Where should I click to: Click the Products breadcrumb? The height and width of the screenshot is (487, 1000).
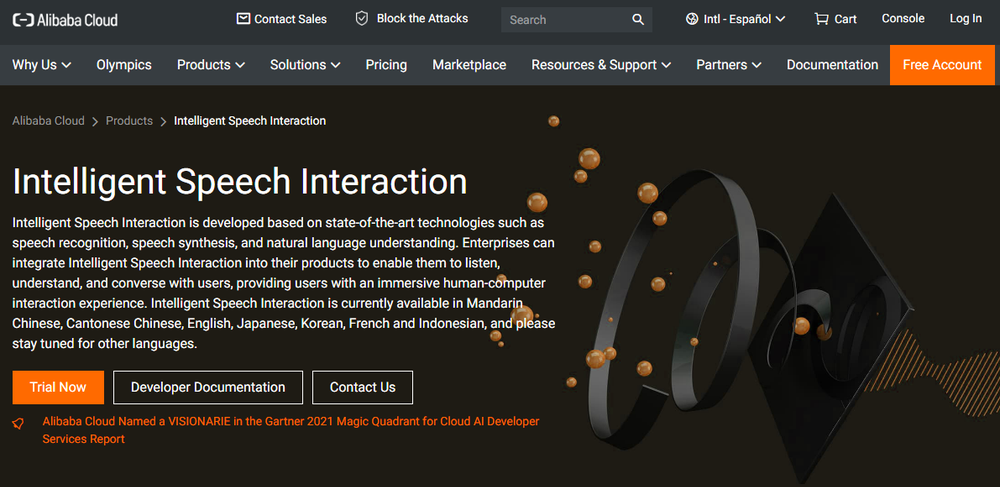tap(129, 120)
